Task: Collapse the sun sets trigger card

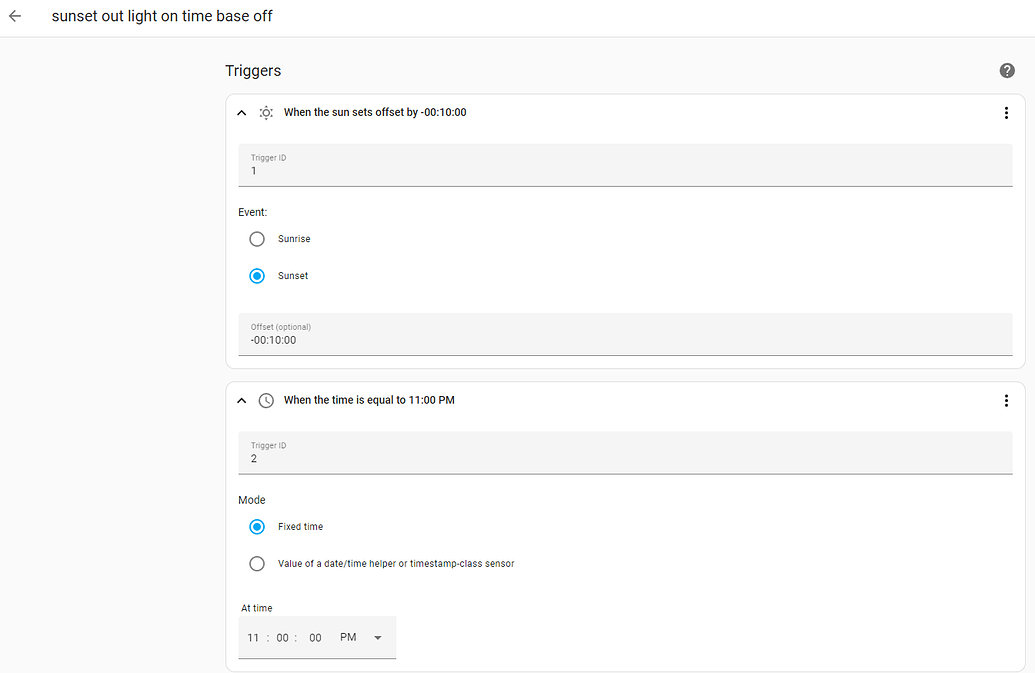Action: tap(242, 113)
